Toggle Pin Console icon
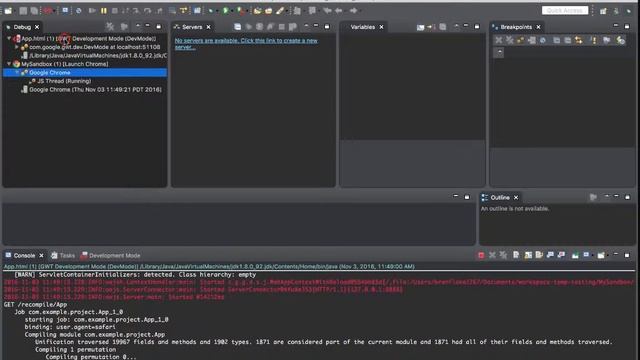Screen dimensions: 640x360 [575, 255]
